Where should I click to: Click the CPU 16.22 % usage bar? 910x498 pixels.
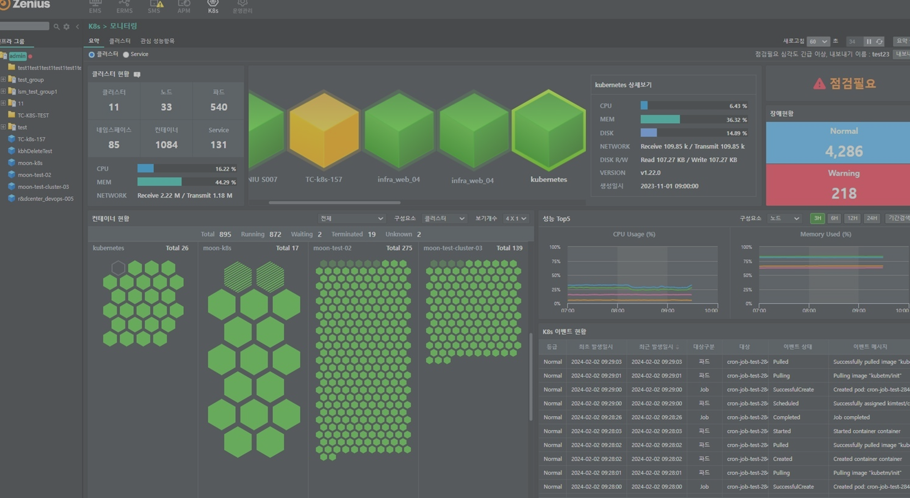(x=186, y=168)
